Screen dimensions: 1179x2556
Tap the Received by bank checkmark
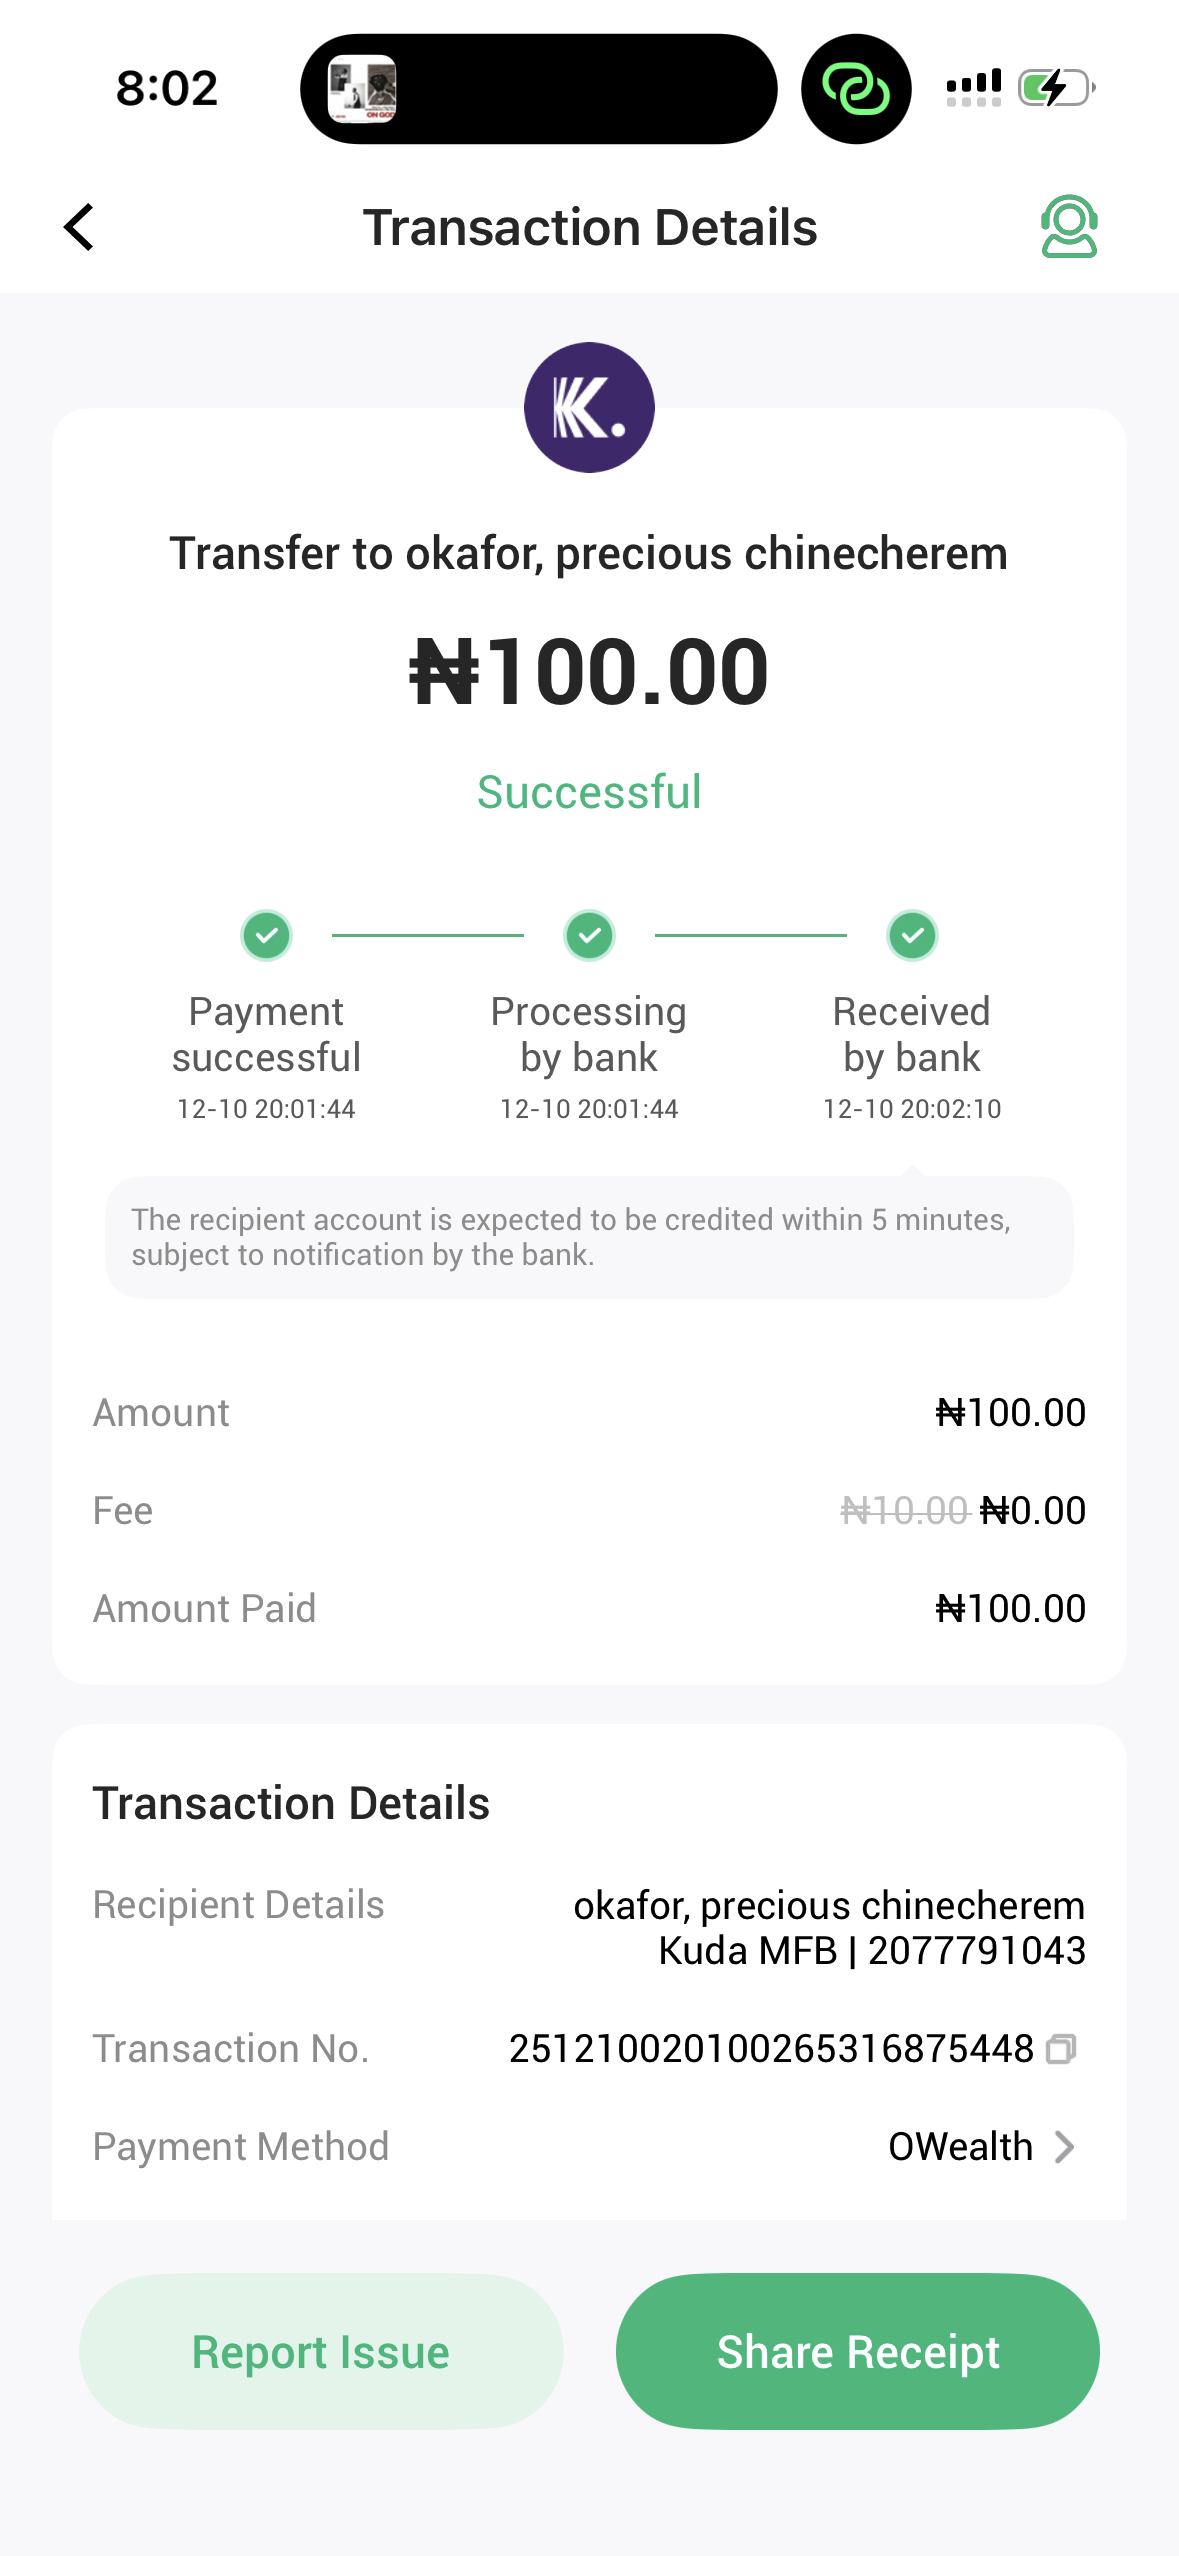click(x=912, y=936)
